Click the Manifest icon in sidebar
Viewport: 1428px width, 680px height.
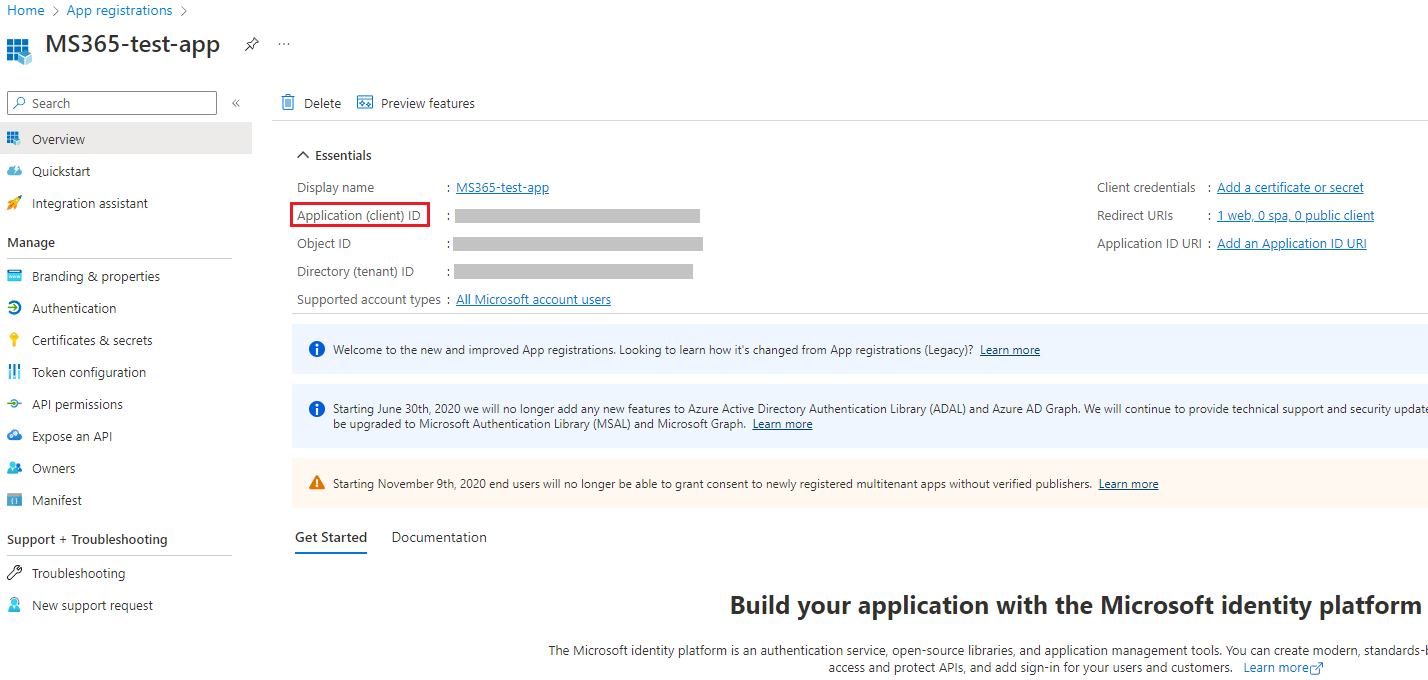click(14, 500)
